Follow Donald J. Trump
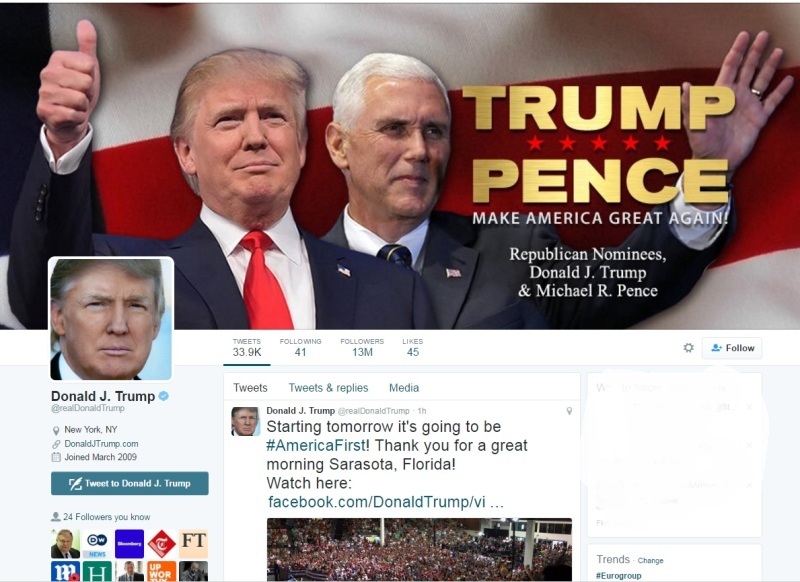800x582 pixels. coord(732,348)
